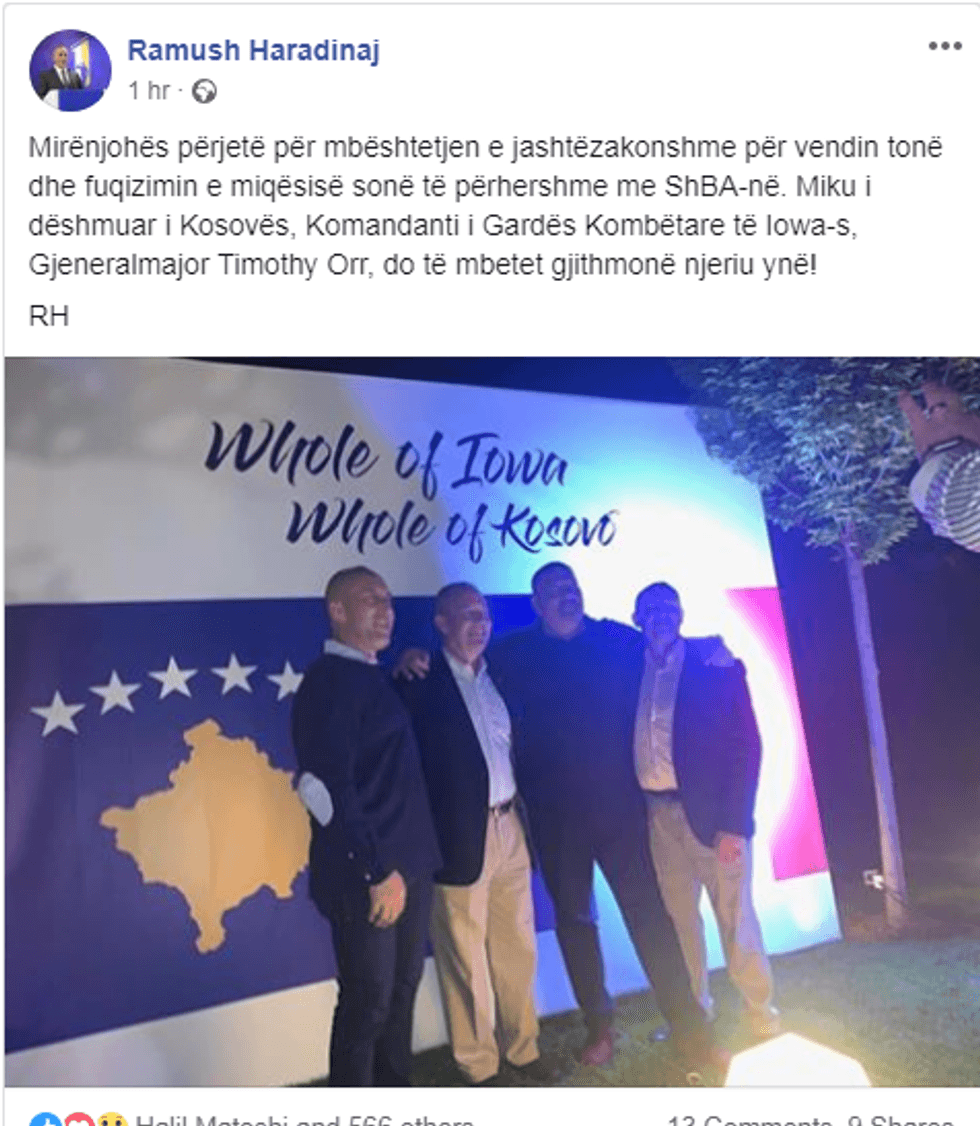View the list of people who reacted
The width and height of the screenshot is (980, 1126).
(x=304, y=1120)
